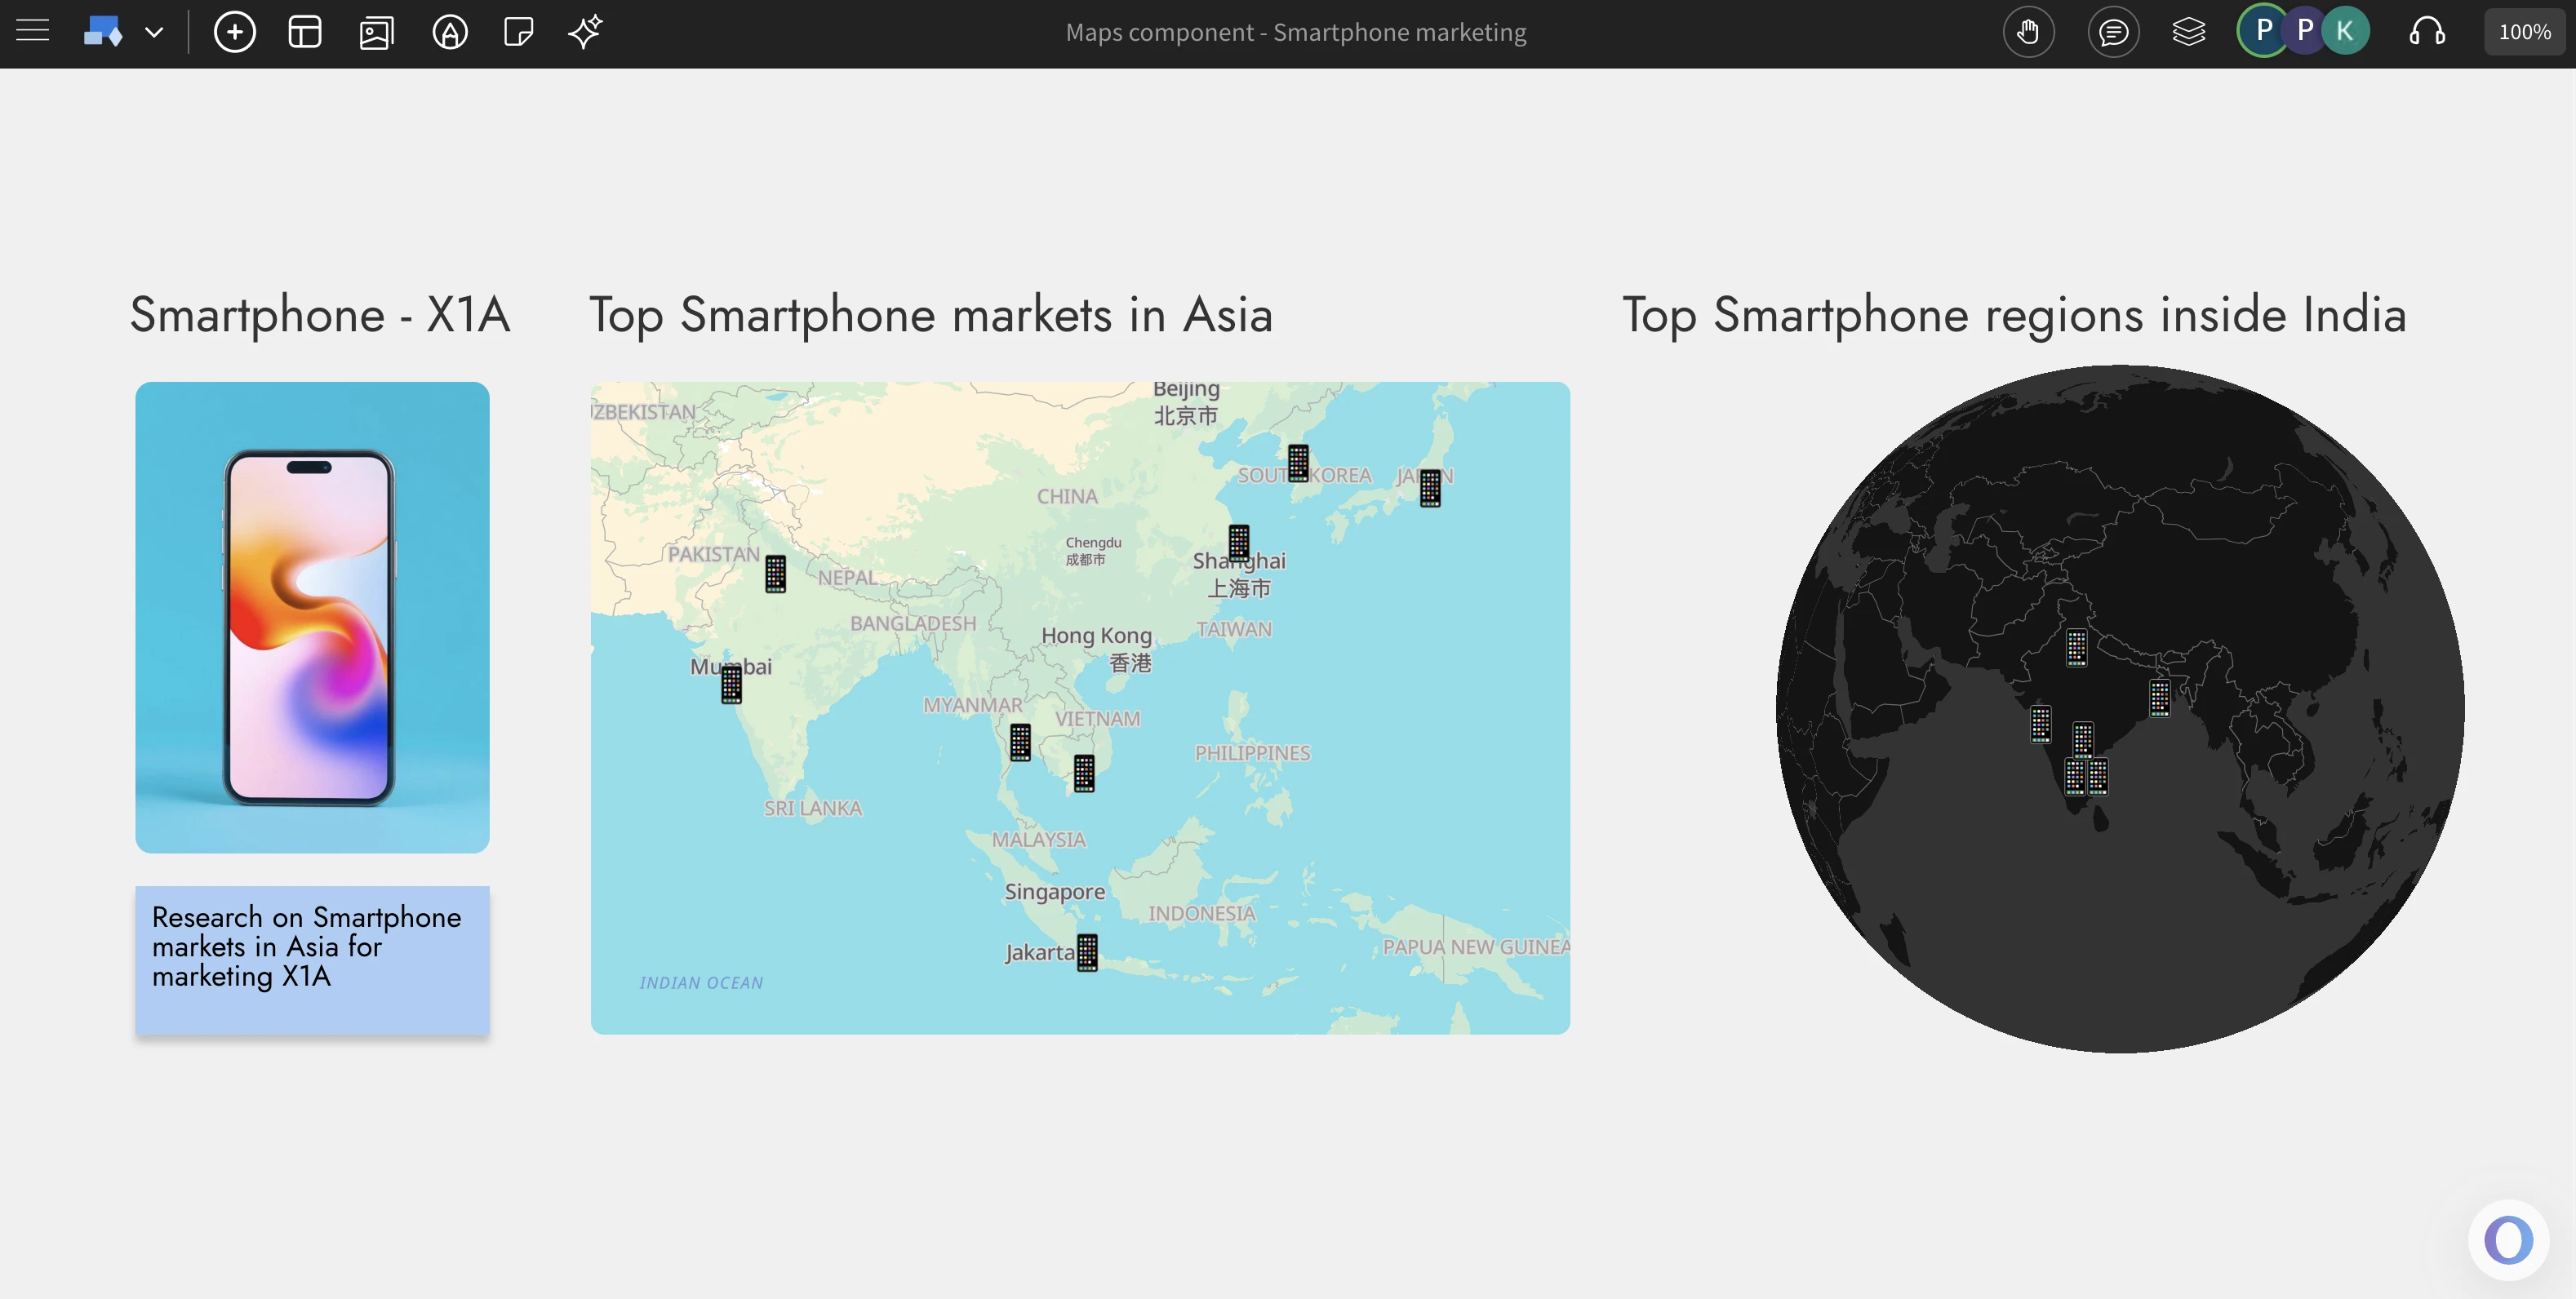The width and height of the screenshot is (2576, 1299).
Task: Click the add element plus icon
Action: coord(234,32)
